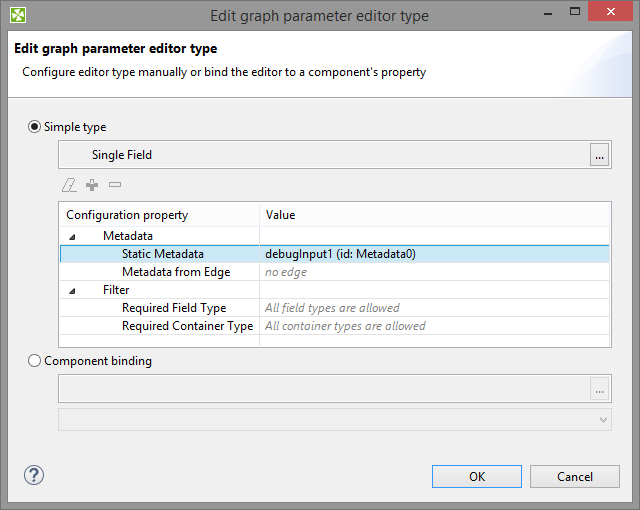Open the help question mark icon
The height and width of the screenshot is (510, 640).
click(x=33, y=475)
